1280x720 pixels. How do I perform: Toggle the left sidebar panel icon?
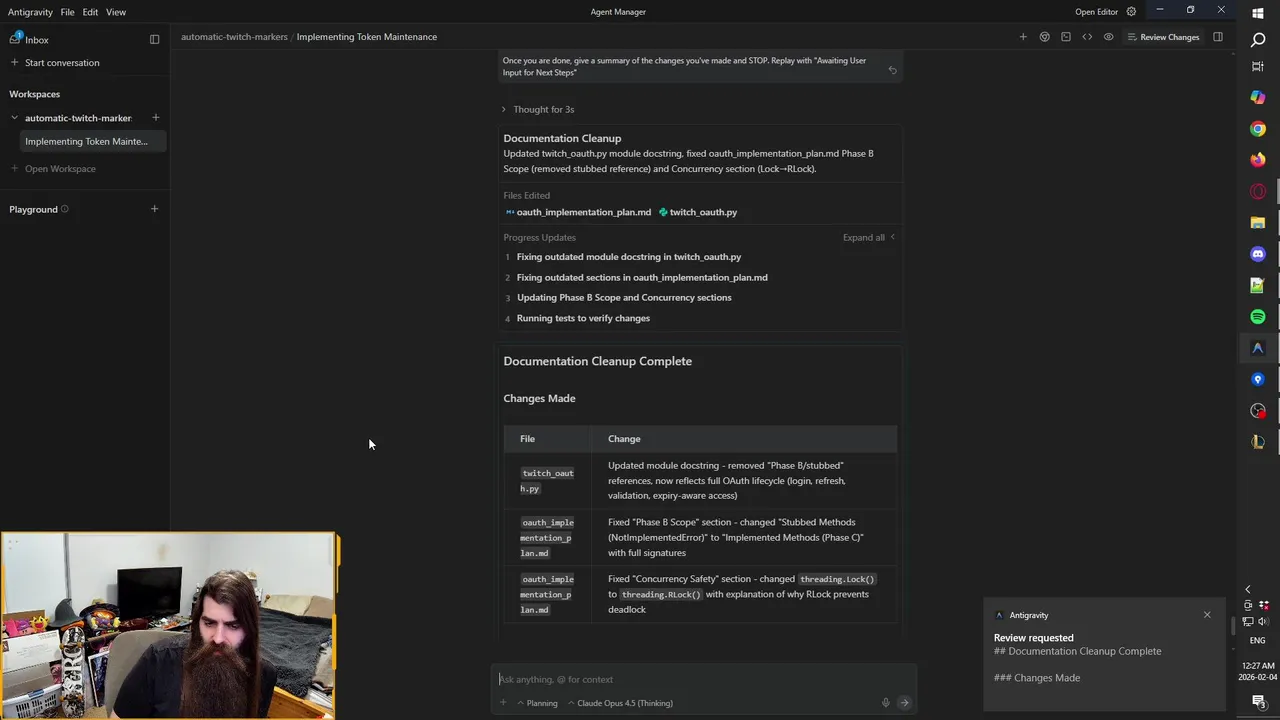point(154,40)
